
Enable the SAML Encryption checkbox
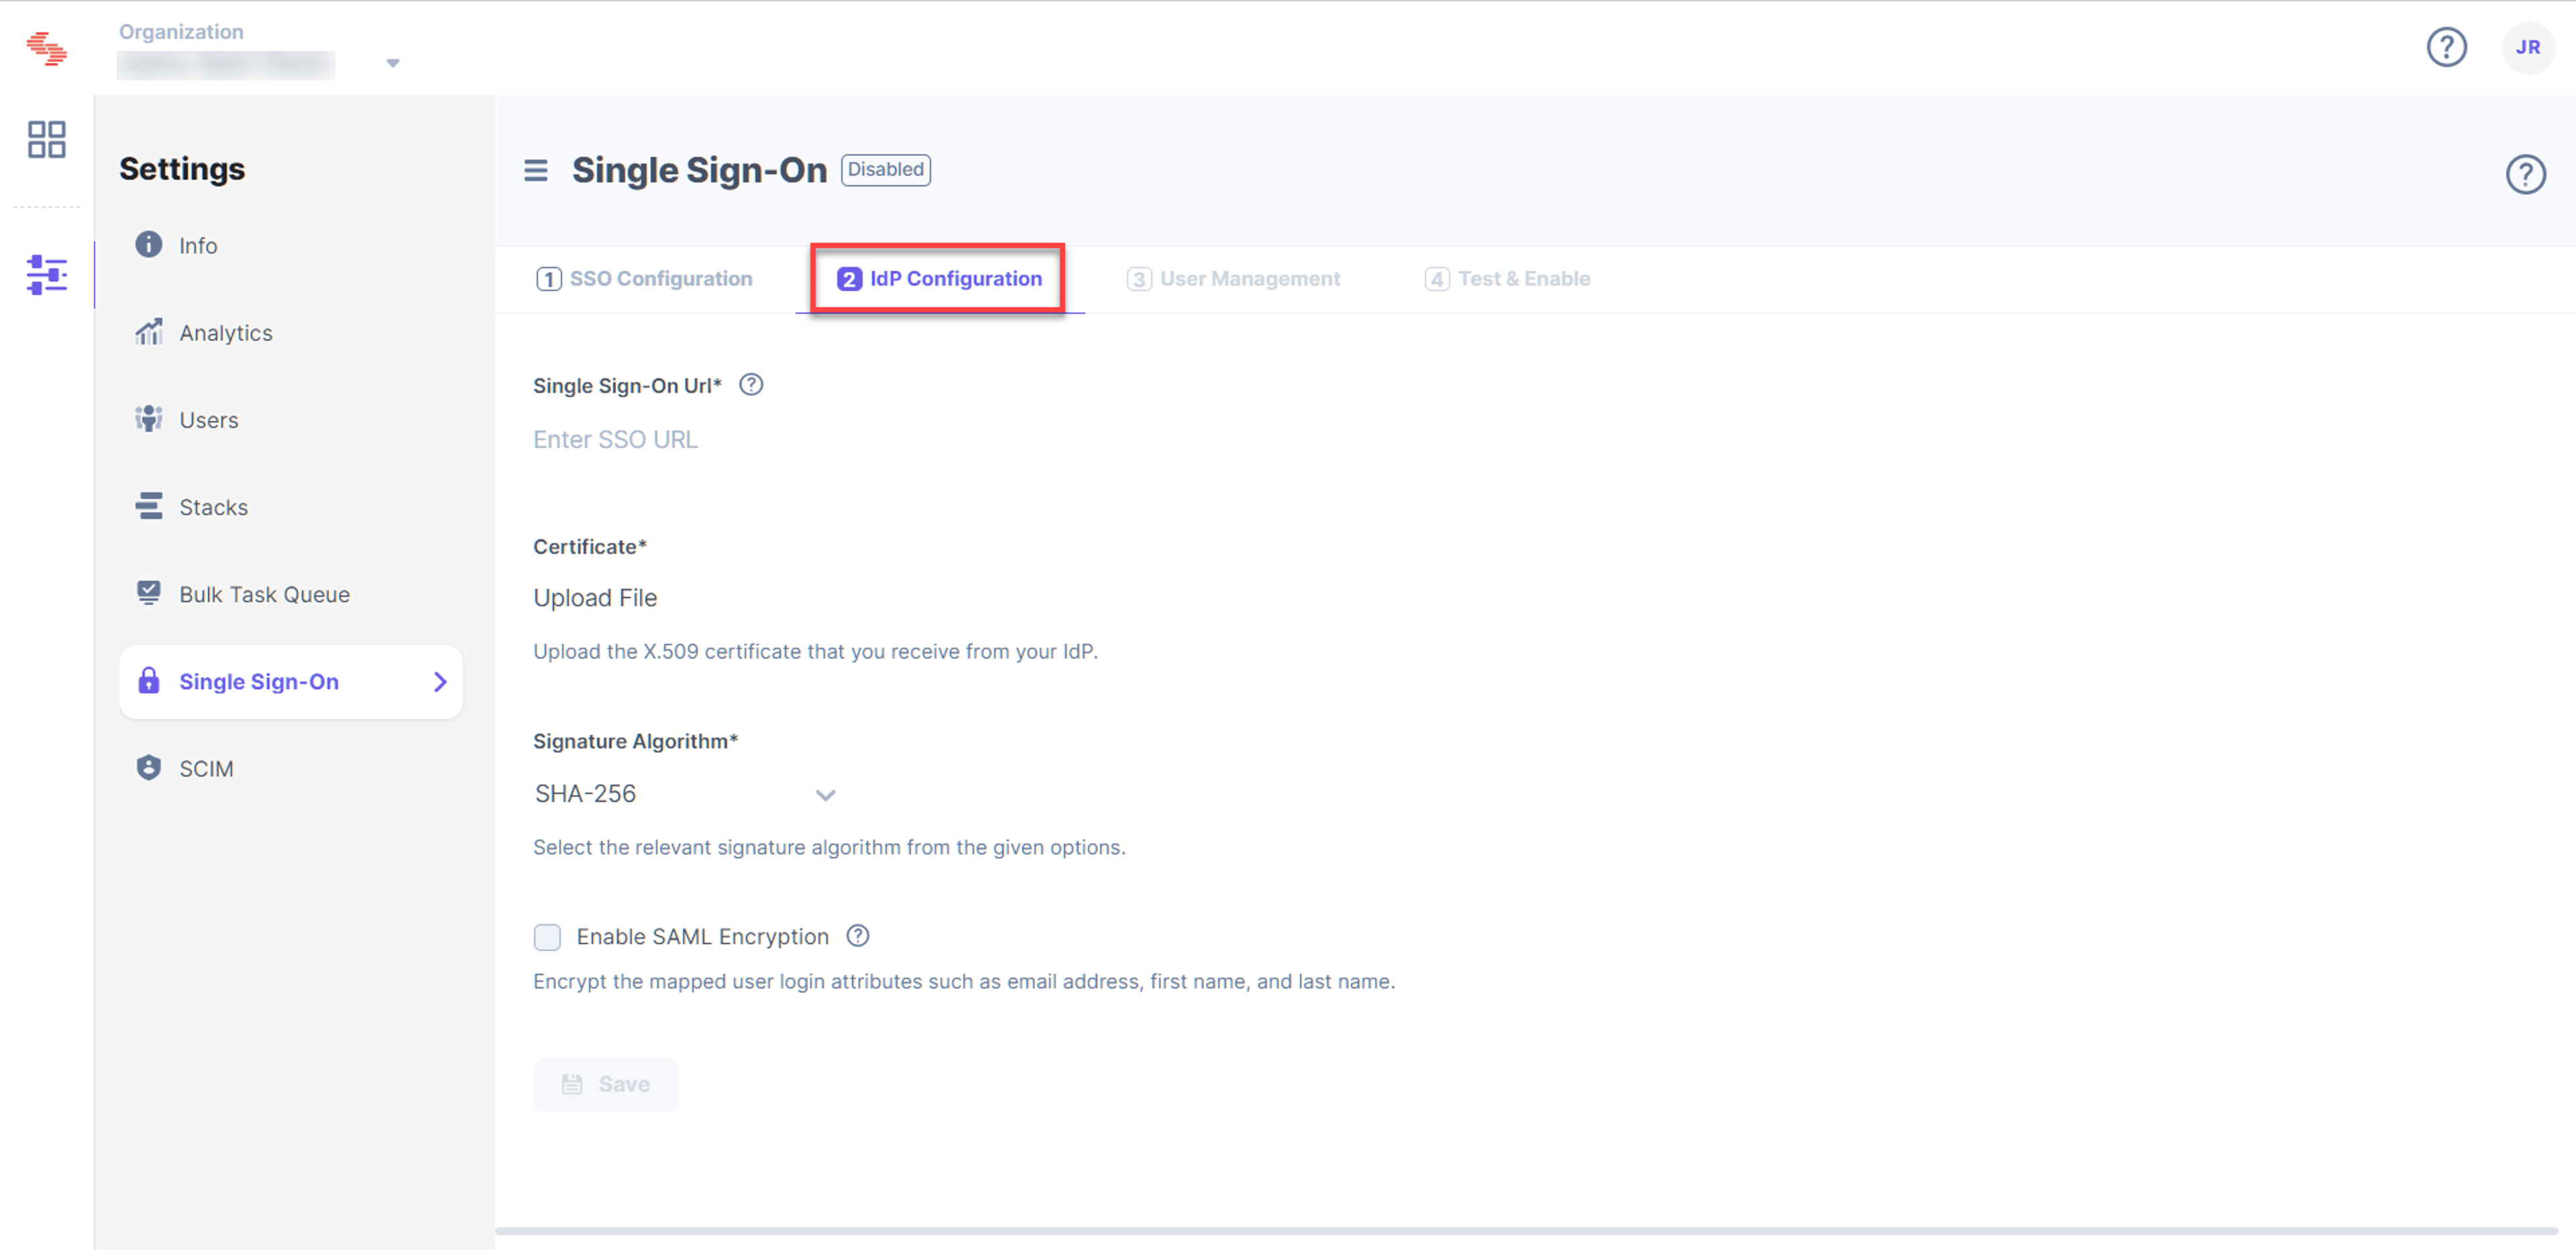[547, 937]
